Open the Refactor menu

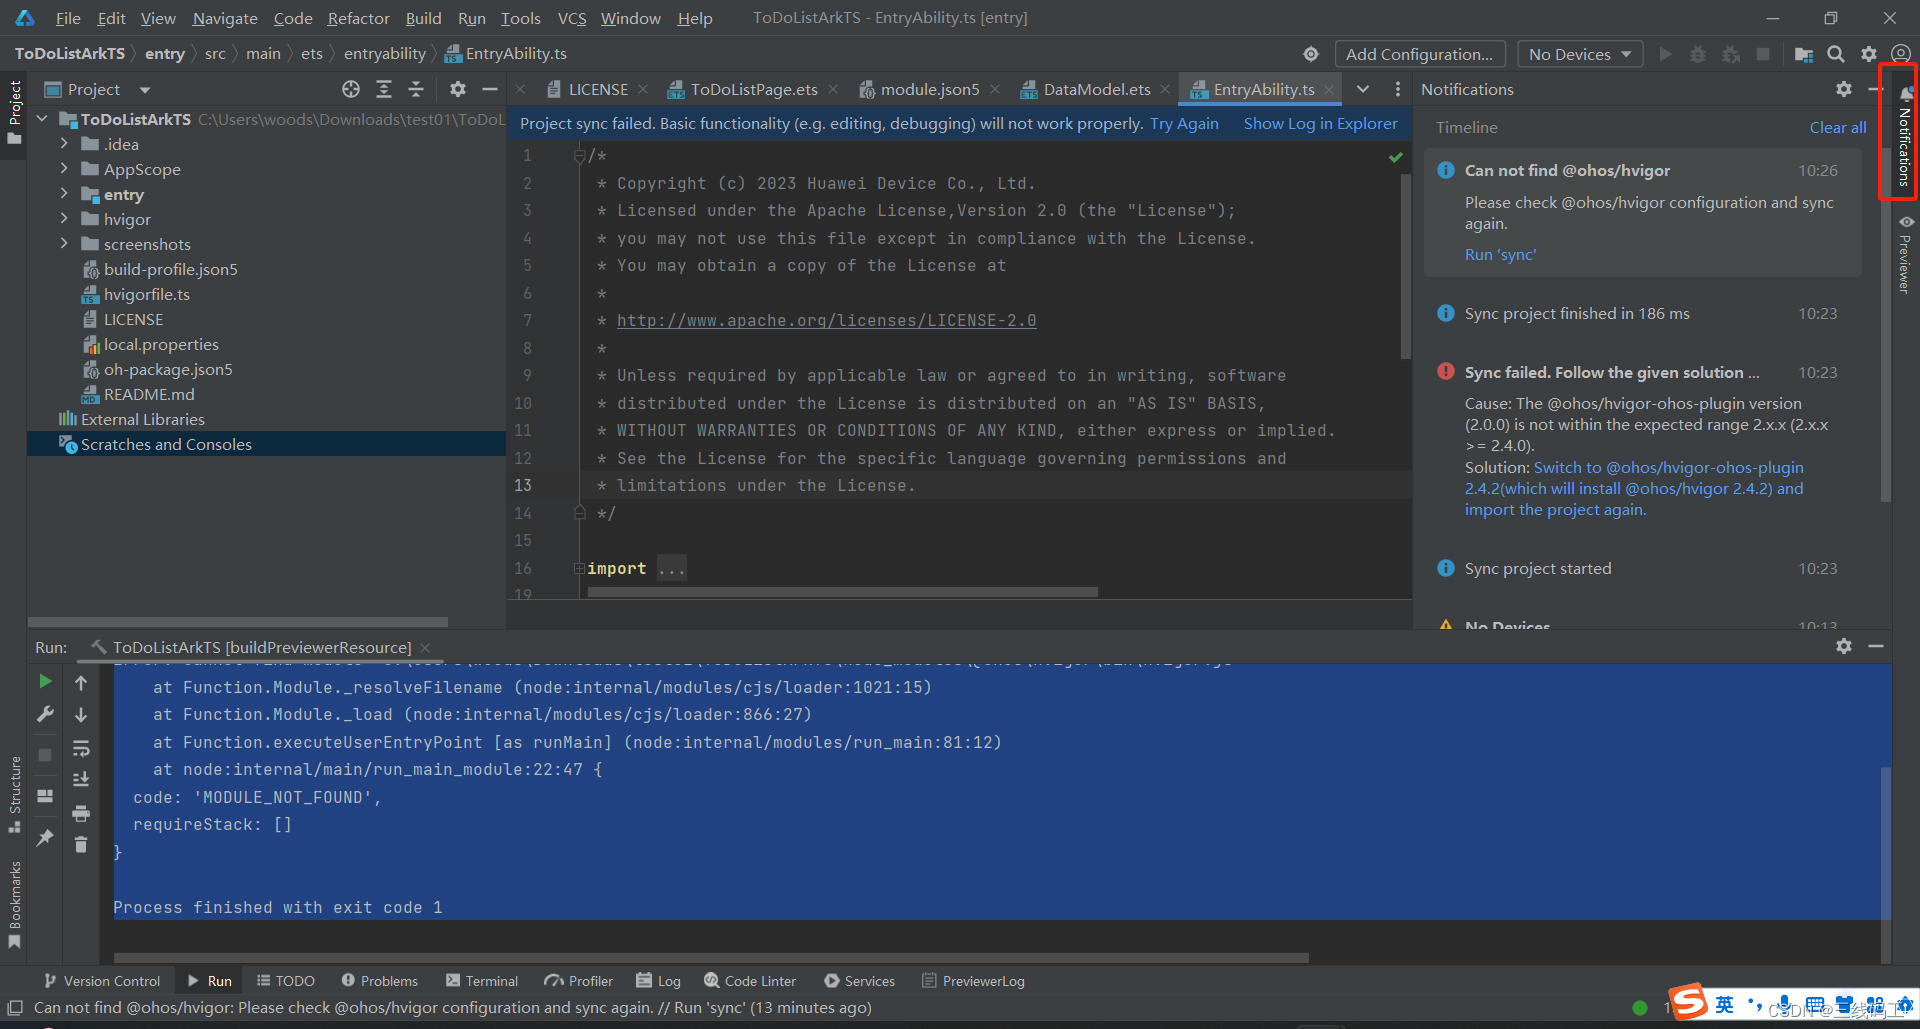[358, 18]
